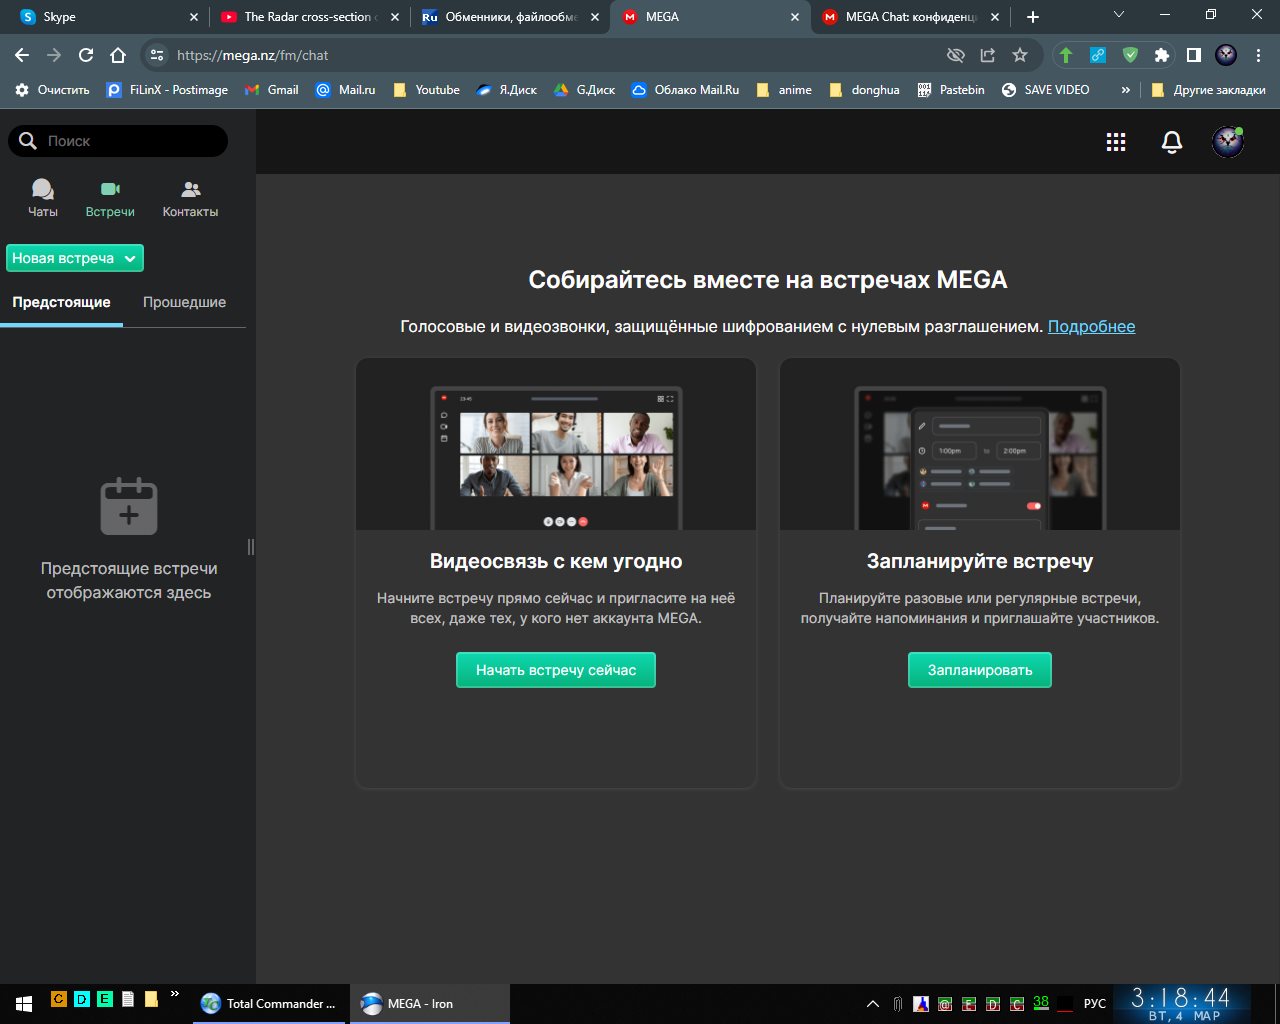Screen dimensions: 1280x1024
Task: Open the Youtube bookmarks folder
Action: tap(426, 90)
